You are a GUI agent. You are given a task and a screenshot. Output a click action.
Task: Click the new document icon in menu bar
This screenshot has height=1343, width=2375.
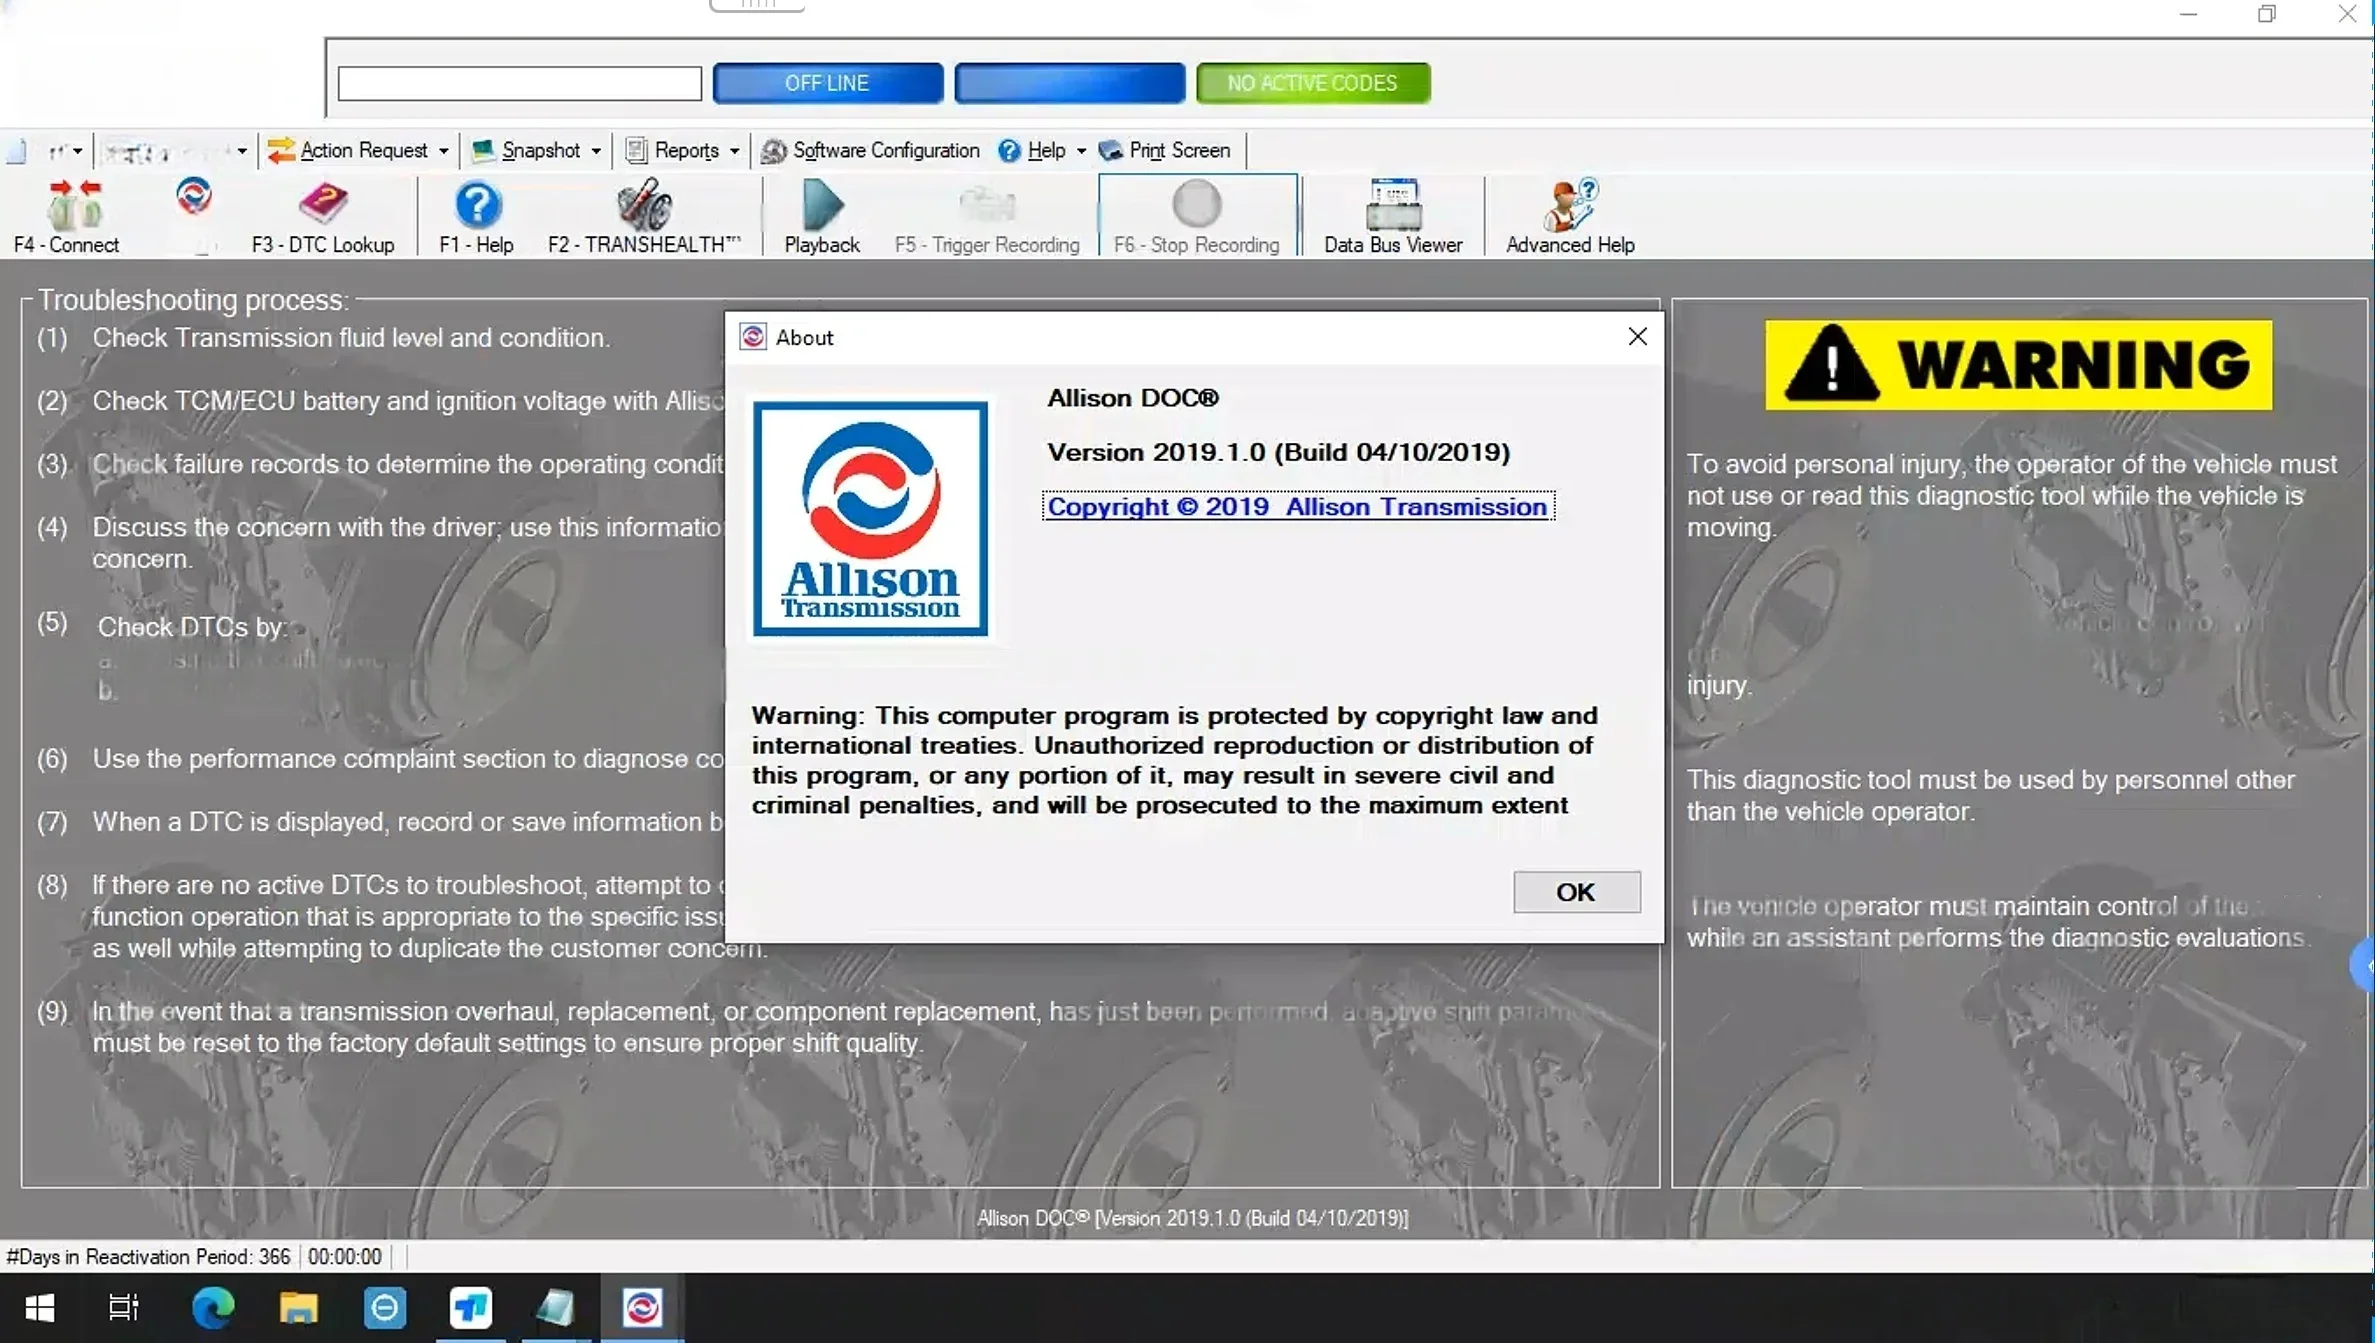point(17,151)
